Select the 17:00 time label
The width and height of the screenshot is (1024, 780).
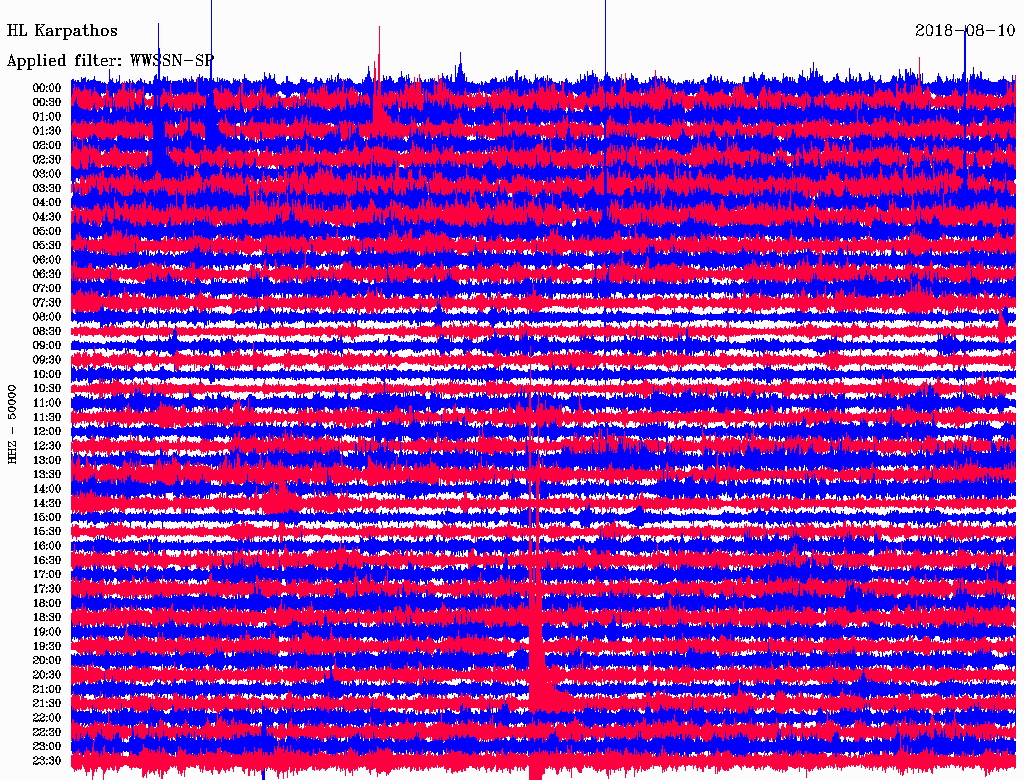pos(47,575)
